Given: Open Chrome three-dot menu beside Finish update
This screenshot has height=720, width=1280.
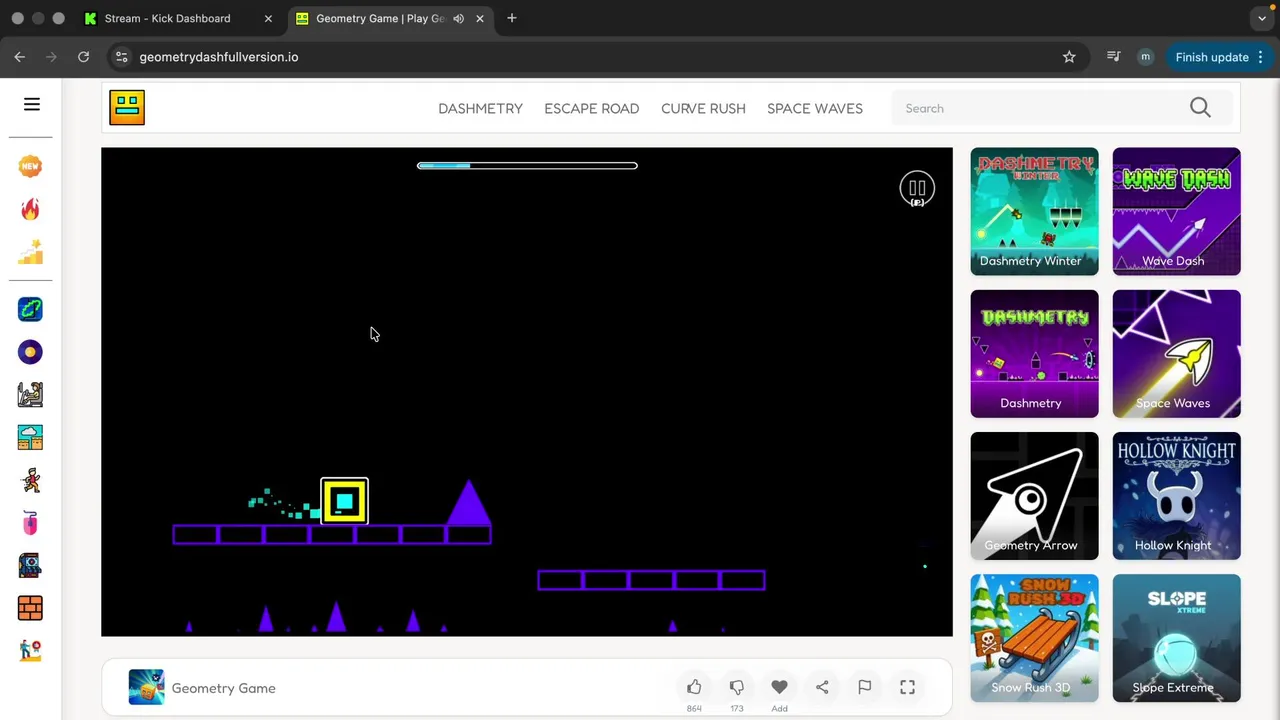Looking at the screenshot, I should 1261,57.
